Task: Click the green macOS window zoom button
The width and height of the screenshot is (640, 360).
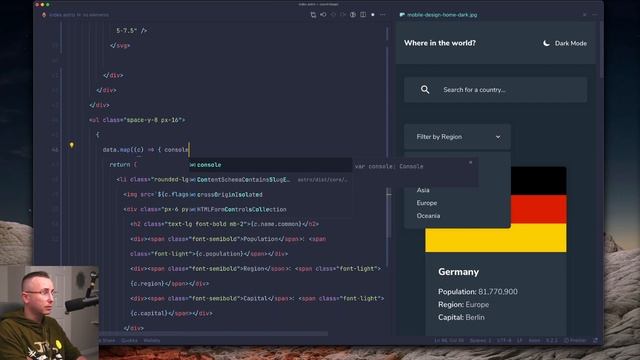Action: pyautogui.click(x=48, y=4)
